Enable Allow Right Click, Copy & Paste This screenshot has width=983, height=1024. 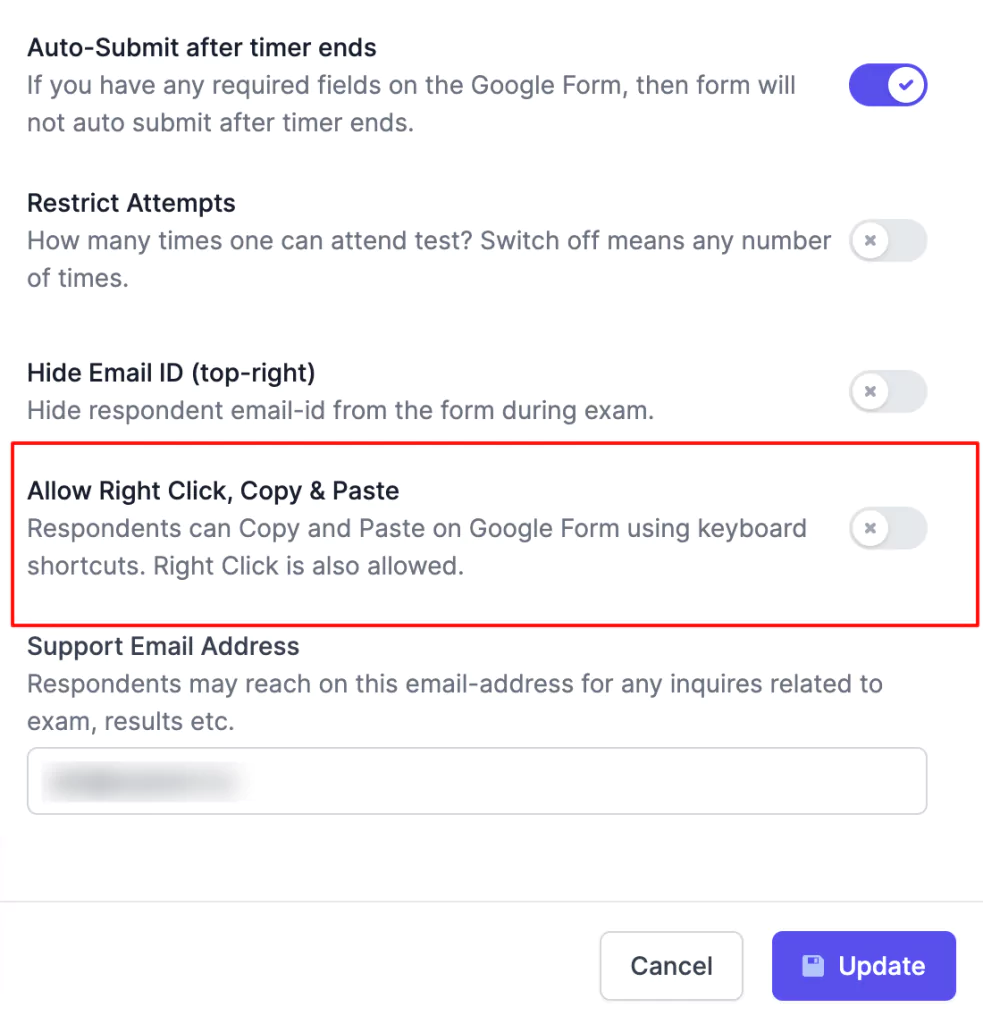[888, 528]
